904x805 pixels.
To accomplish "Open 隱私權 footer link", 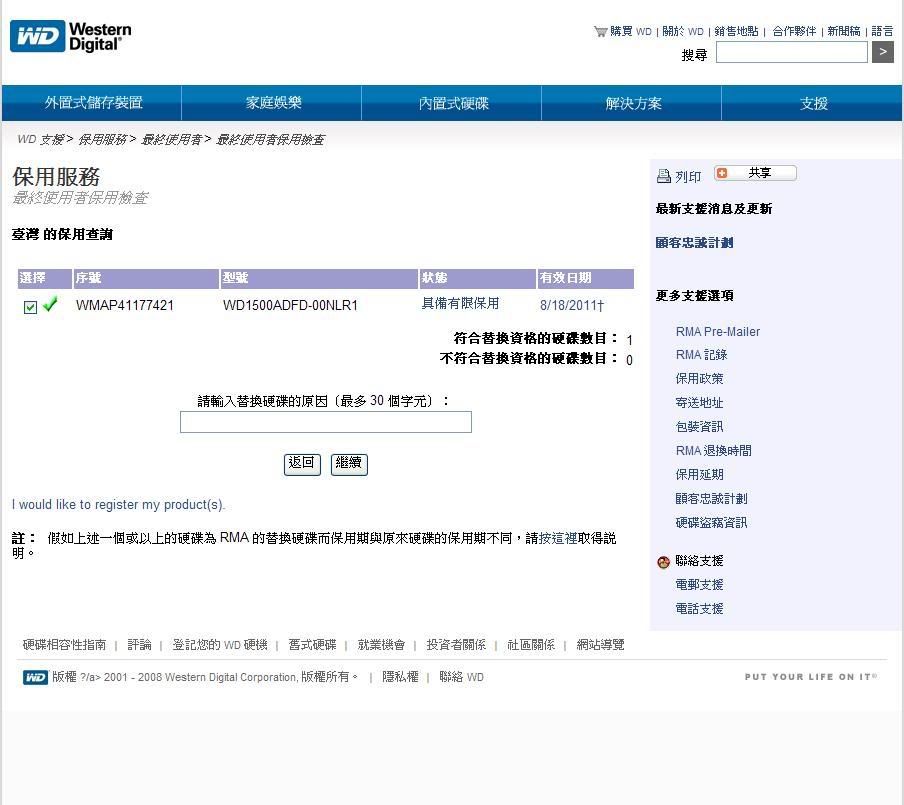I will click(x=400, y=677).
